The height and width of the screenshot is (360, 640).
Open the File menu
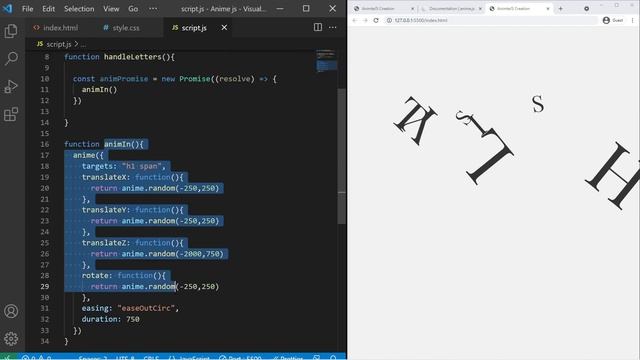pos(28,9)
